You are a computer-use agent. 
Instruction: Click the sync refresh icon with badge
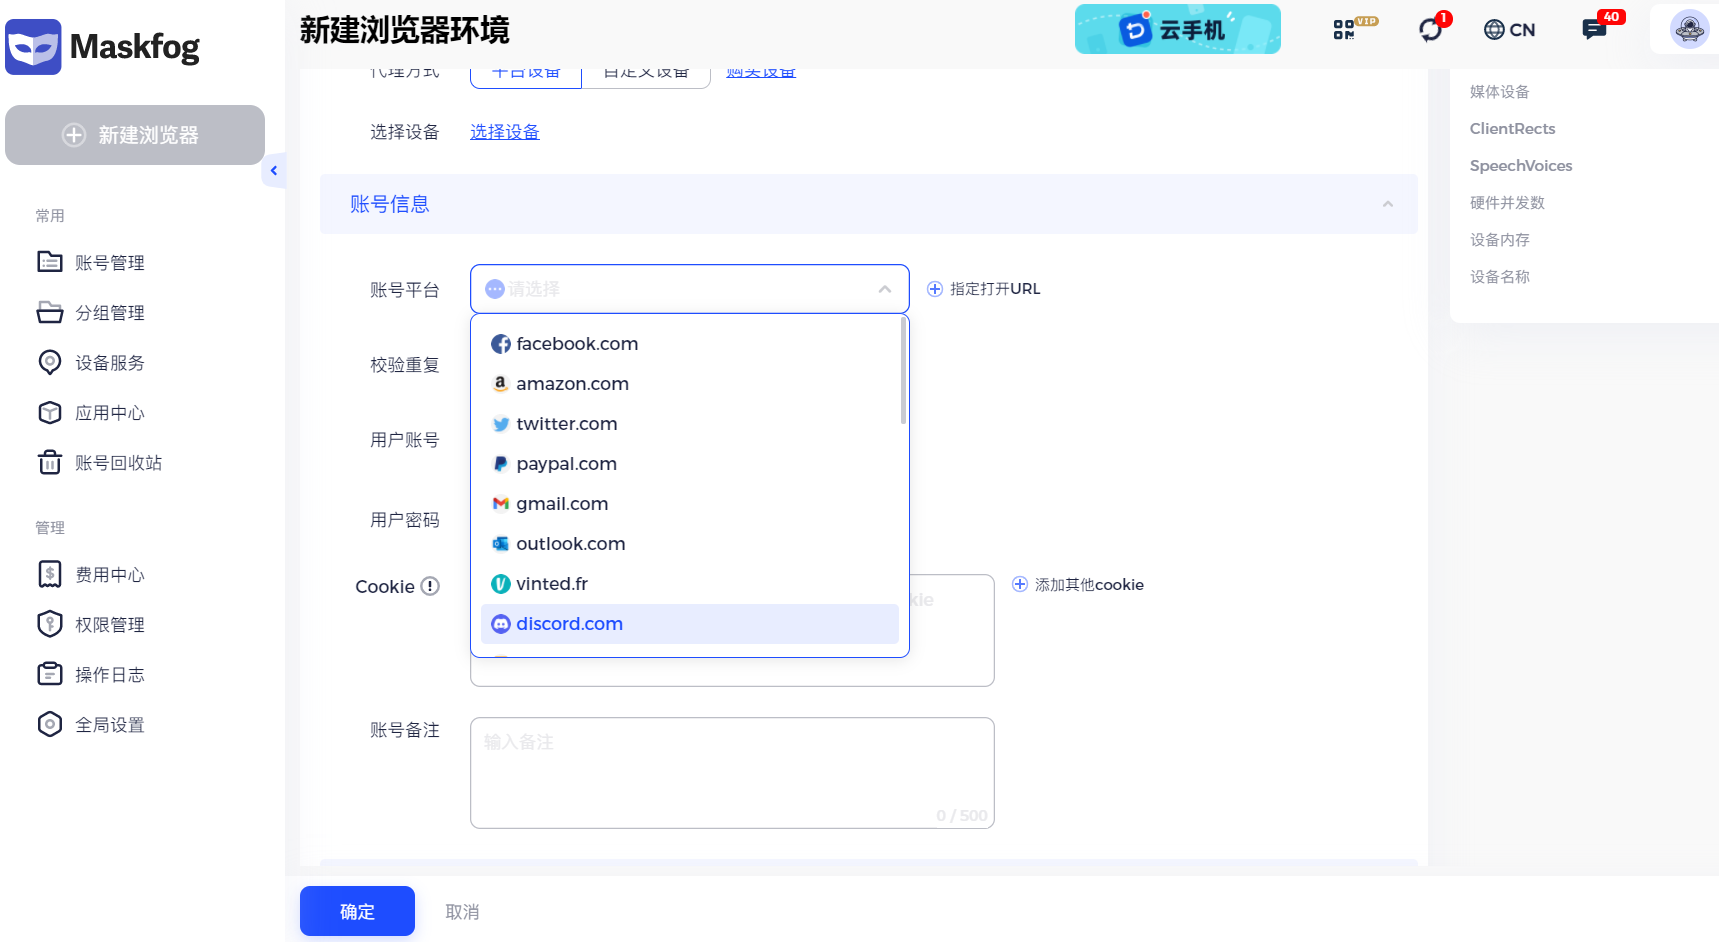(1431, 30)
